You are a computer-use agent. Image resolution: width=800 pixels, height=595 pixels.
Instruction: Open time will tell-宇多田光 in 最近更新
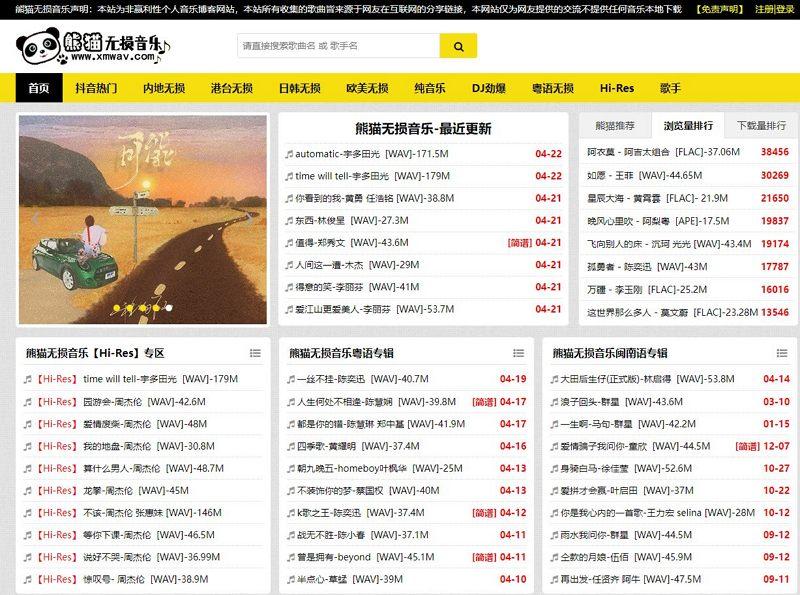point(372,176)
